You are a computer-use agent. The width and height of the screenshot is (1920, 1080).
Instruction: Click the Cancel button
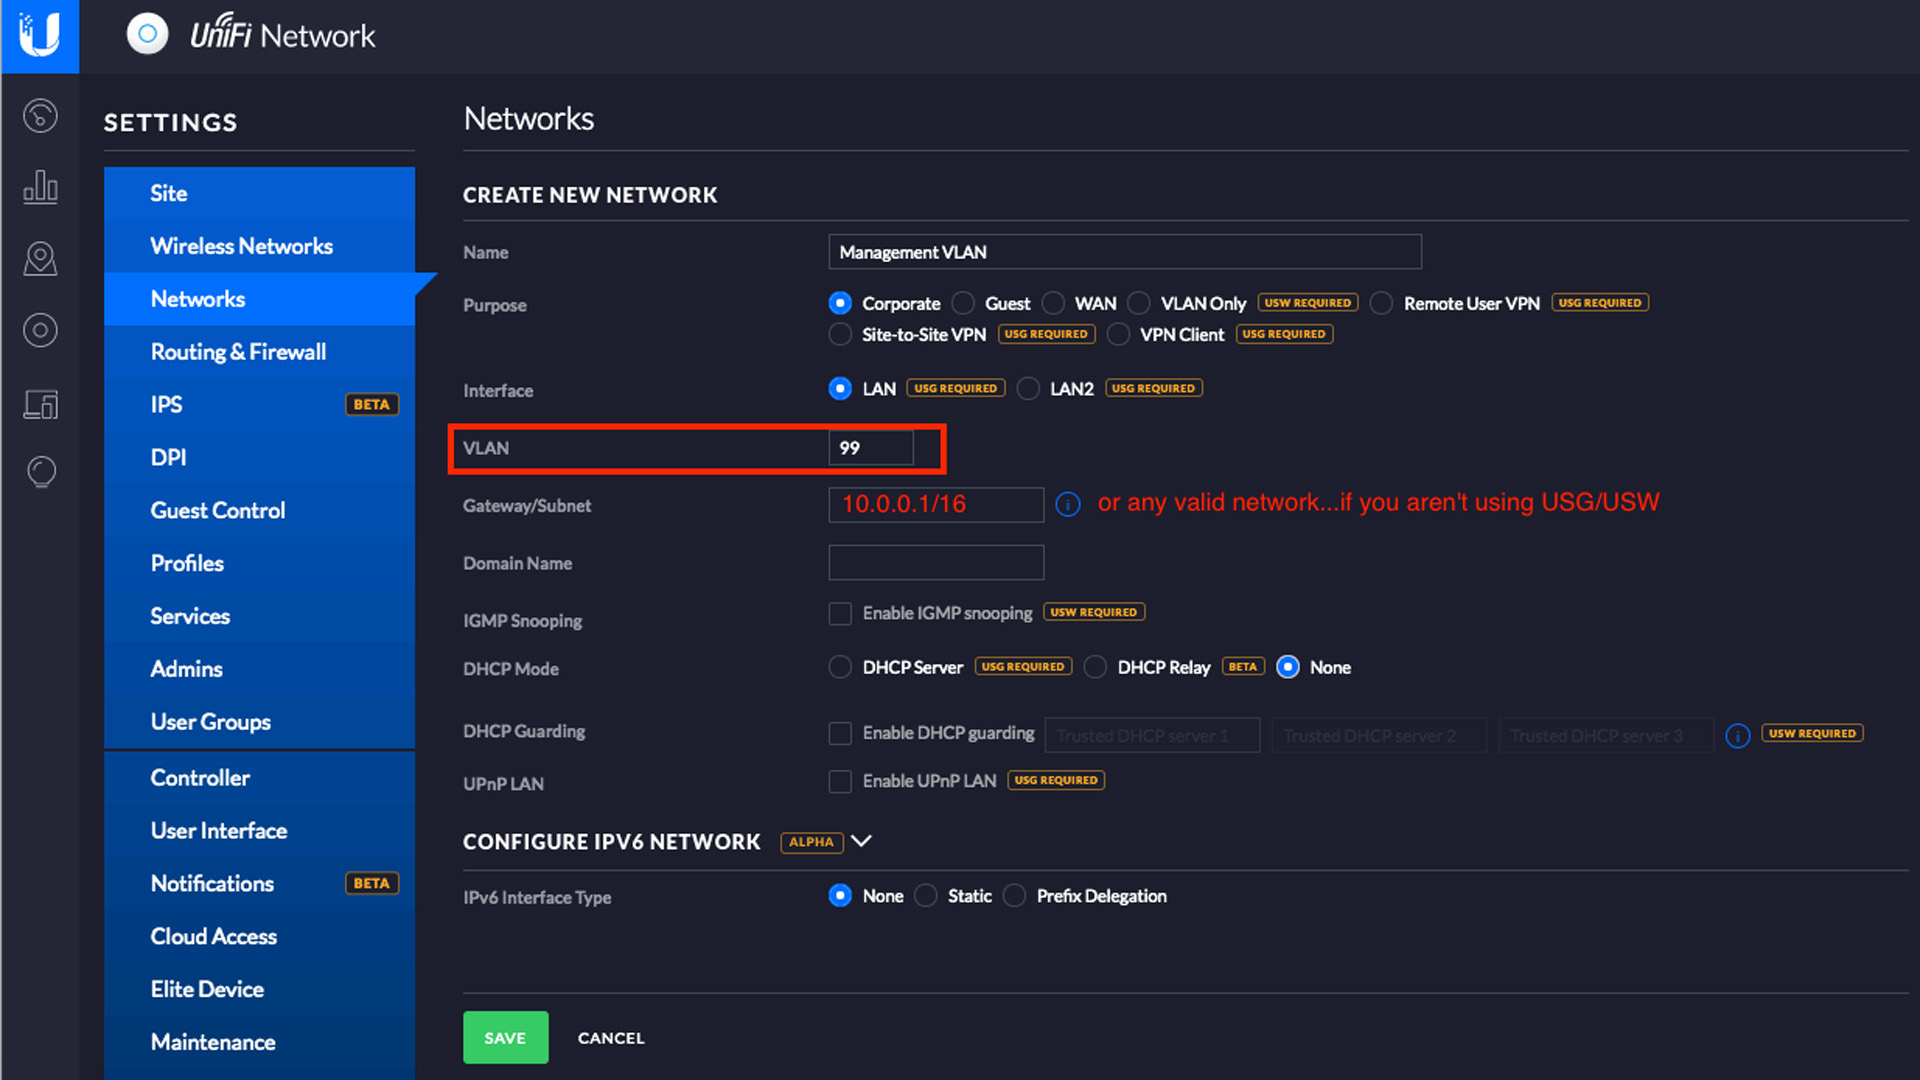(611, 1038)
